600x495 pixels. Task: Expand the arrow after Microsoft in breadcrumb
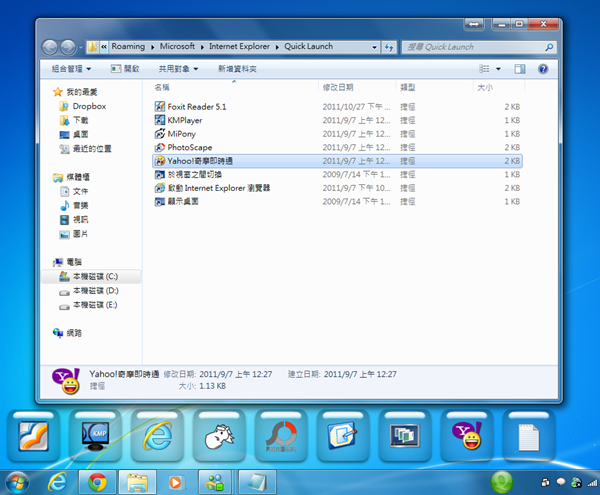202,47
